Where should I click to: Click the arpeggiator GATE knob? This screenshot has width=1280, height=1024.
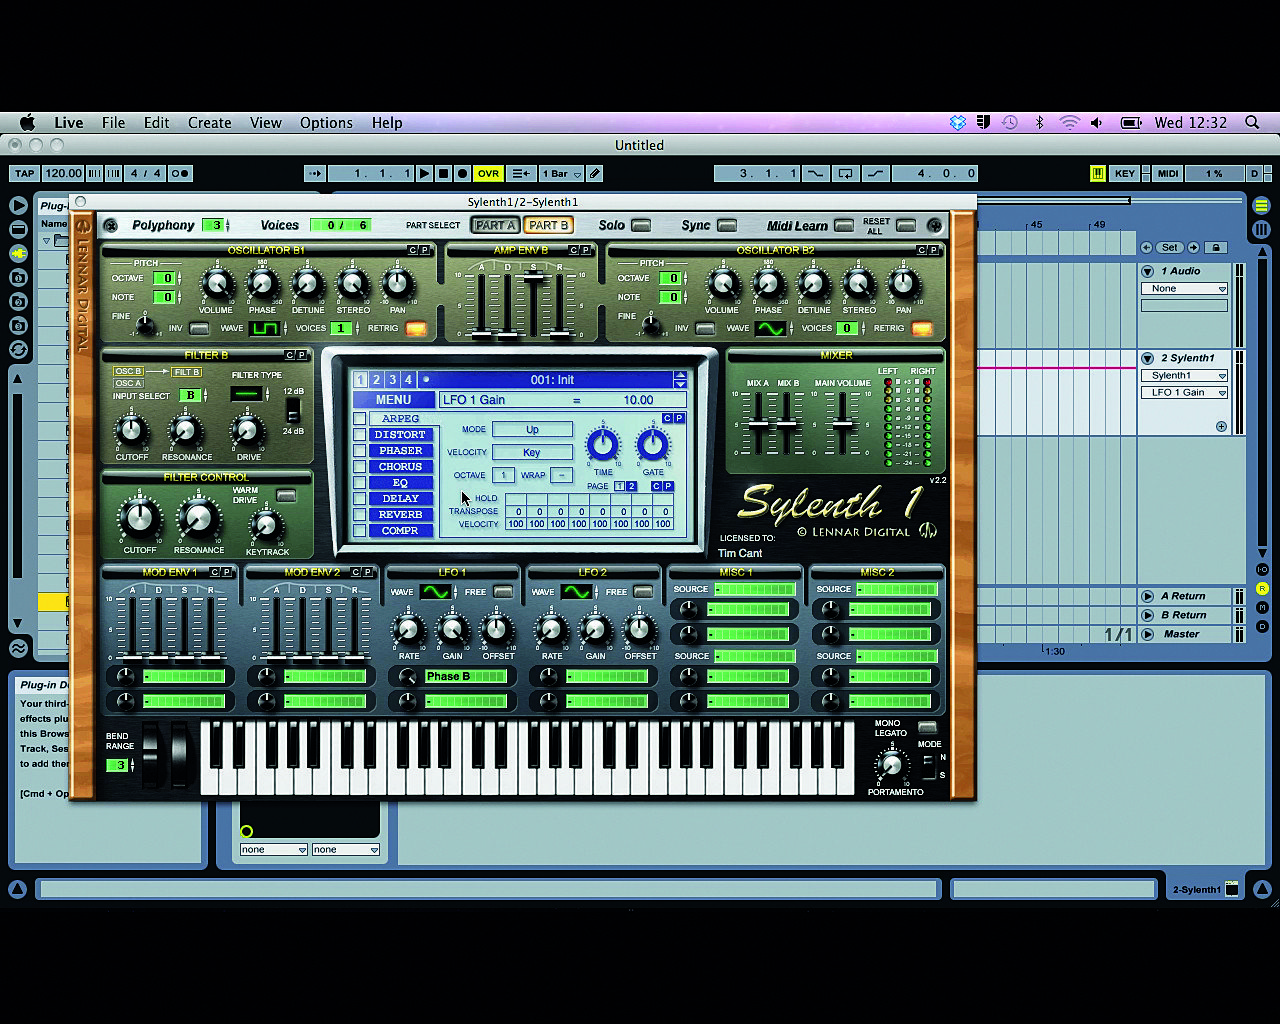652,443
